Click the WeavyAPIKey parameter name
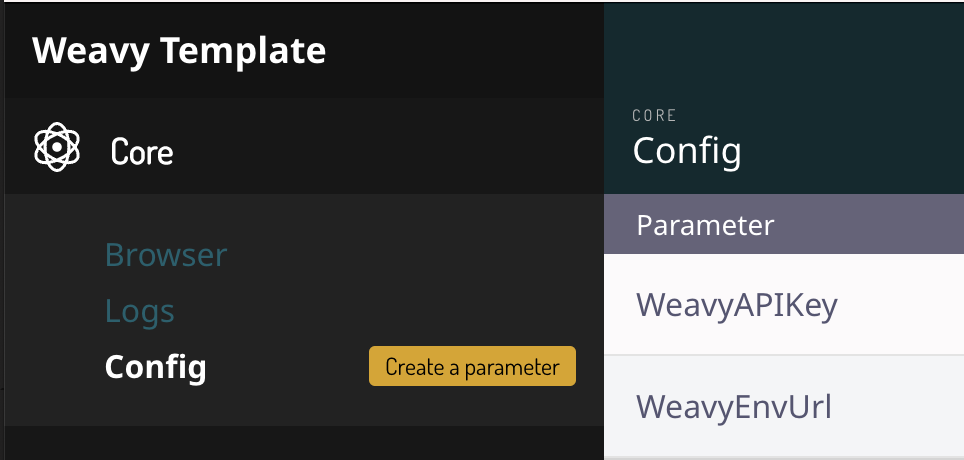Image resolution: width=964 pixels, height=460 pixels. [x=736, y=305]
